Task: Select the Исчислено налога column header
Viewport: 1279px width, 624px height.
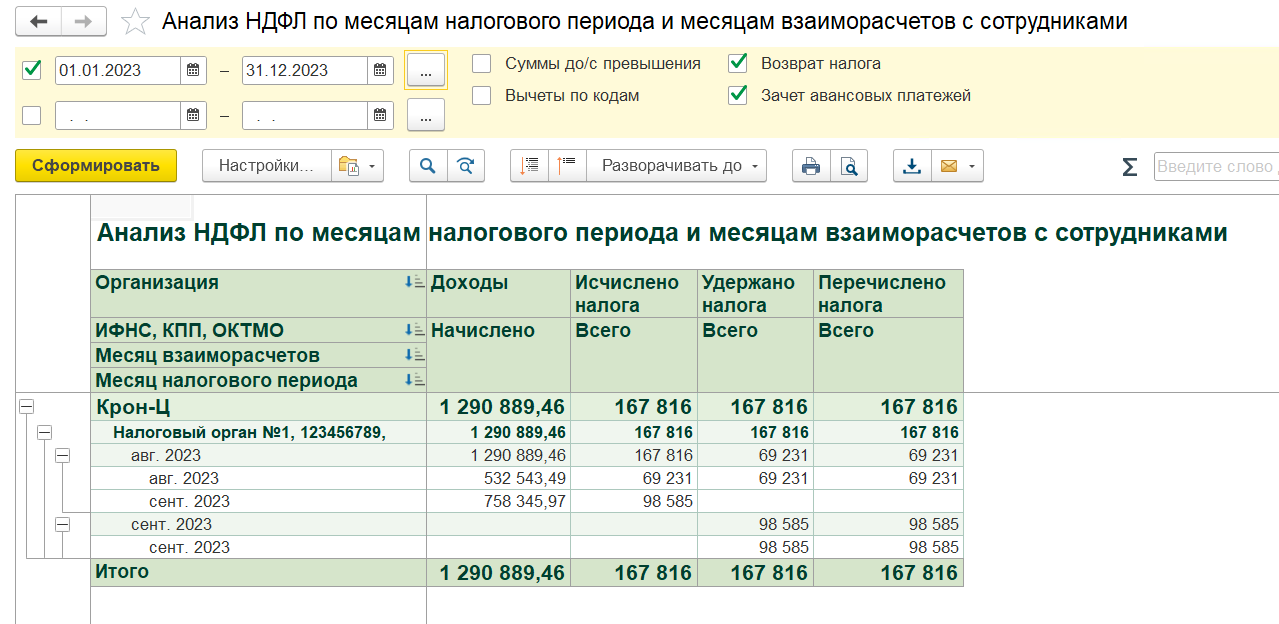Action: pos(634,294)
